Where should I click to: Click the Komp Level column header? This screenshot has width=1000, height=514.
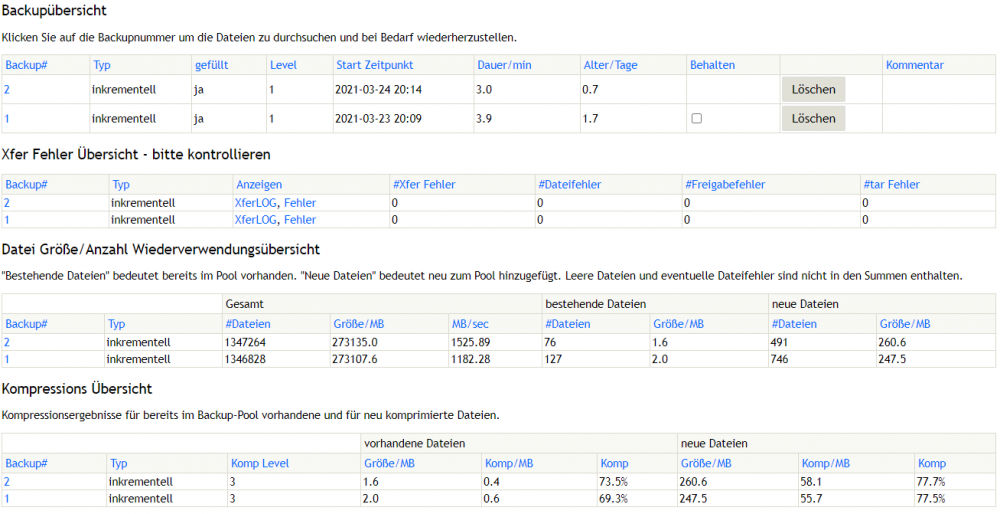point(260,464)
